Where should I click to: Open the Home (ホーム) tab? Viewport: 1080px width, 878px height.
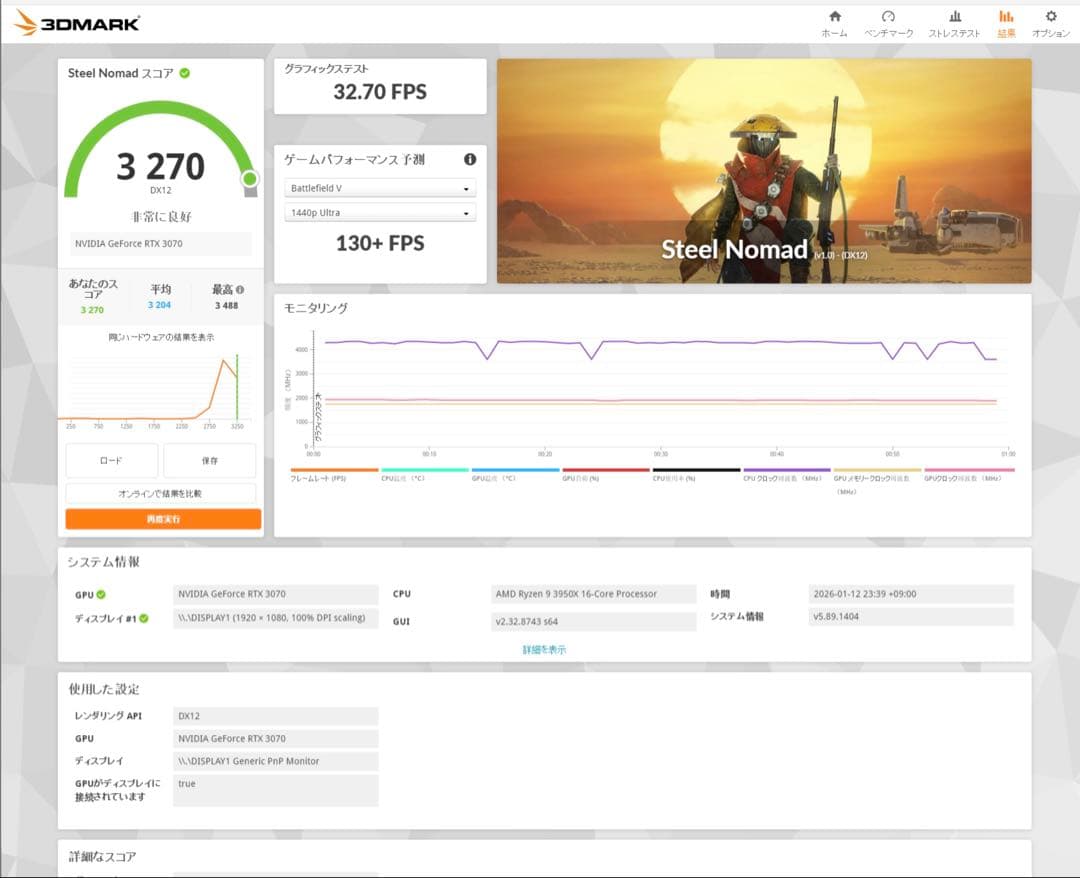tap(834, 23)
